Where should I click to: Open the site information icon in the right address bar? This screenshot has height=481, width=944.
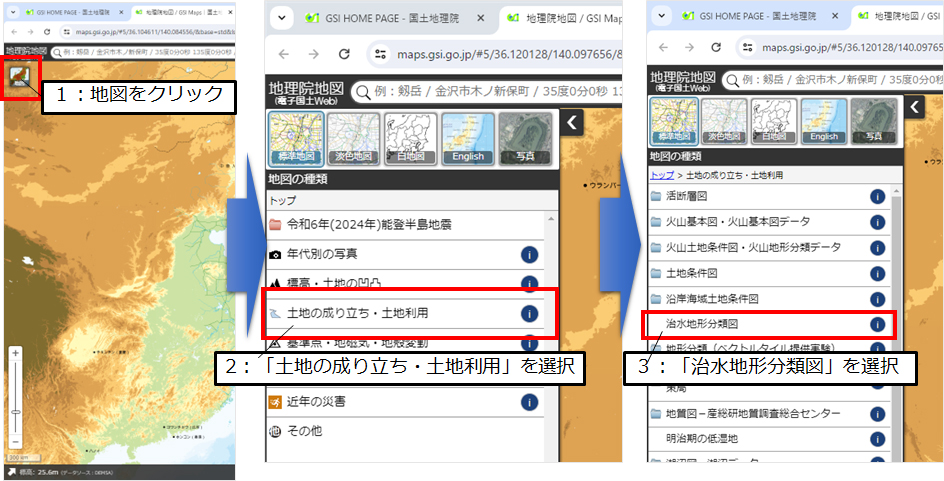tap(747, 47)
